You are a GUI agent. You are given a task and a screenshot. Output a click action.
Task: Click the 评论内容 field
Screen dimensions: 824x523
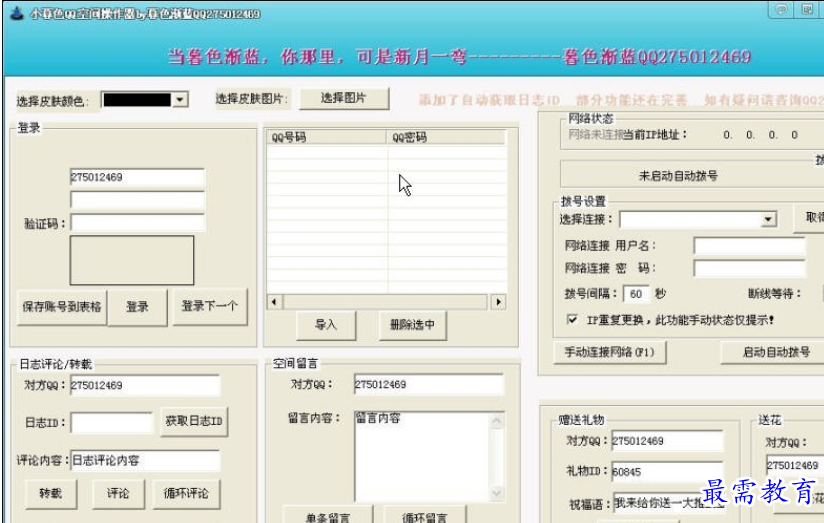(x=145, y=460)
